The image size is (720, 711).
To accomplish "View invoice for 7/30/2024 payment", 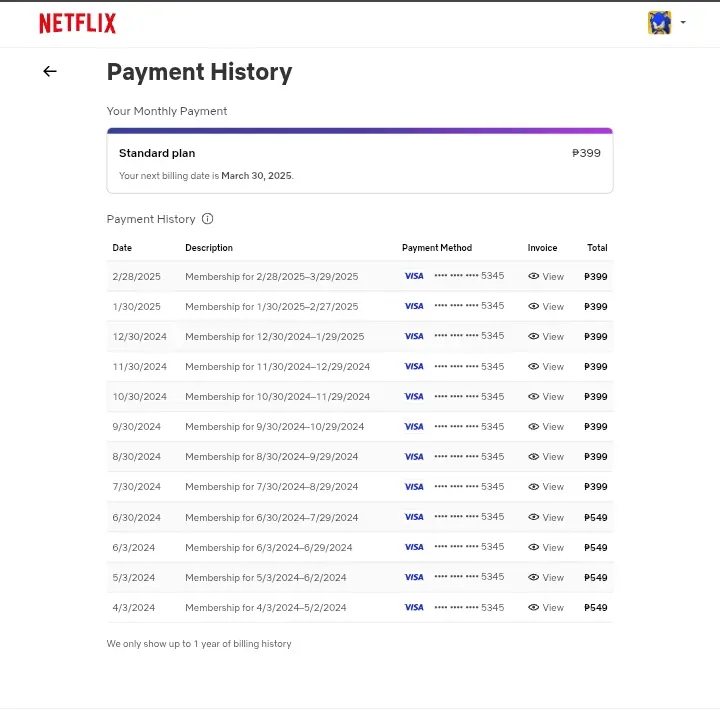I will (x=546, y=487).
